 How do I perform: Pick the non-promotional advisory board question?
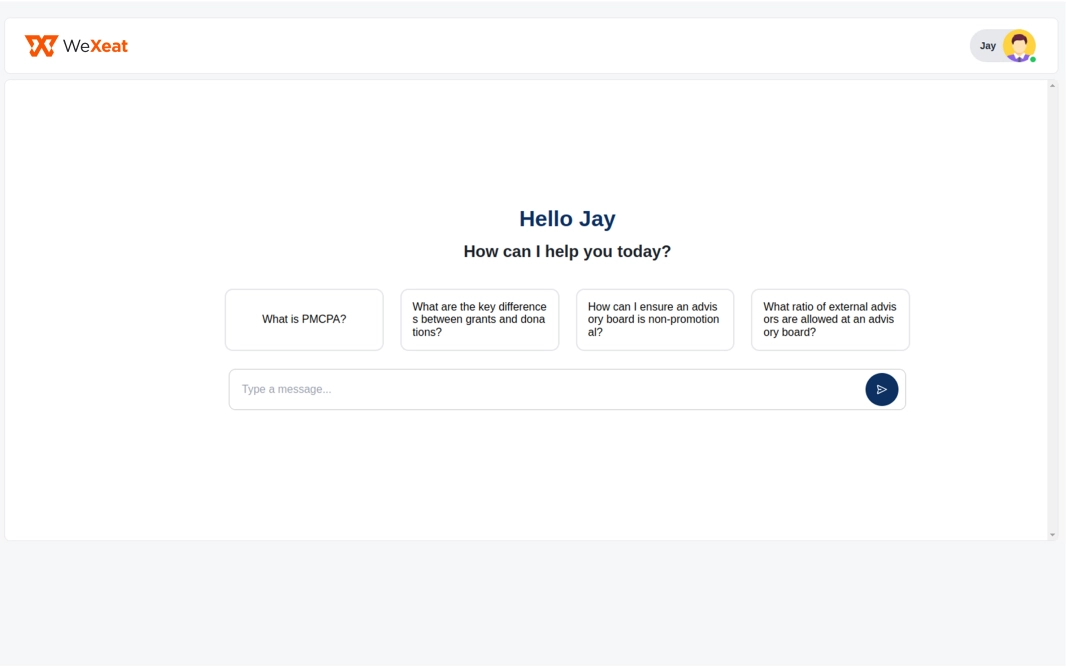[x=655, y=320]
